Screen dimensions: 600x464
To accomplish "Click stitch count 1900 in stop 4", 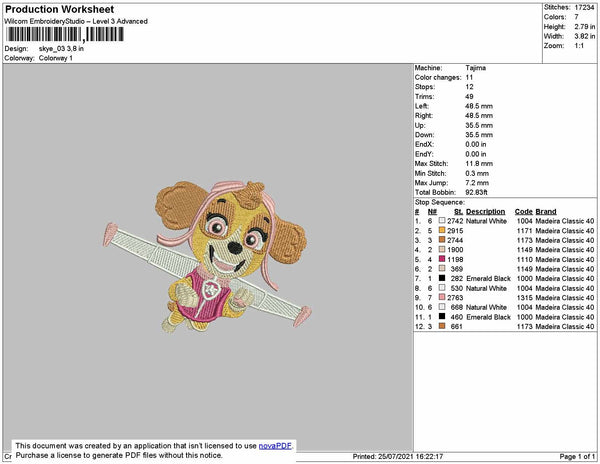I will pos(455,249).
